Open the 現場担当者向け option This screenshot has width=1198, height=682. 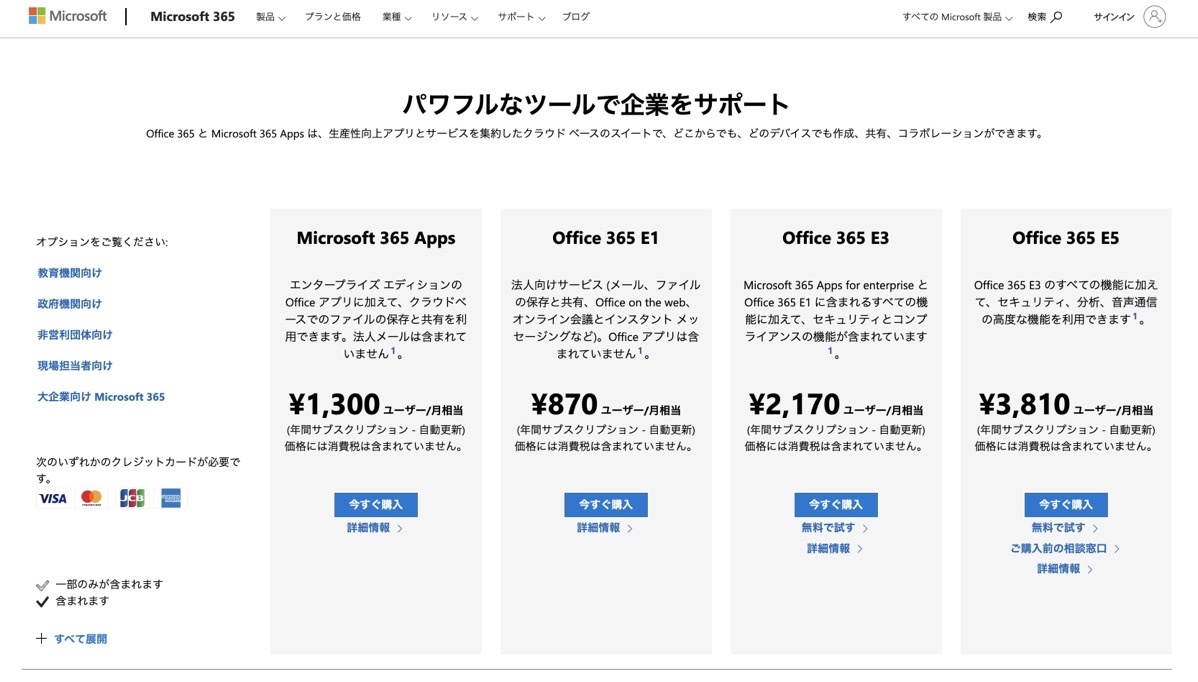pos(75,366)
